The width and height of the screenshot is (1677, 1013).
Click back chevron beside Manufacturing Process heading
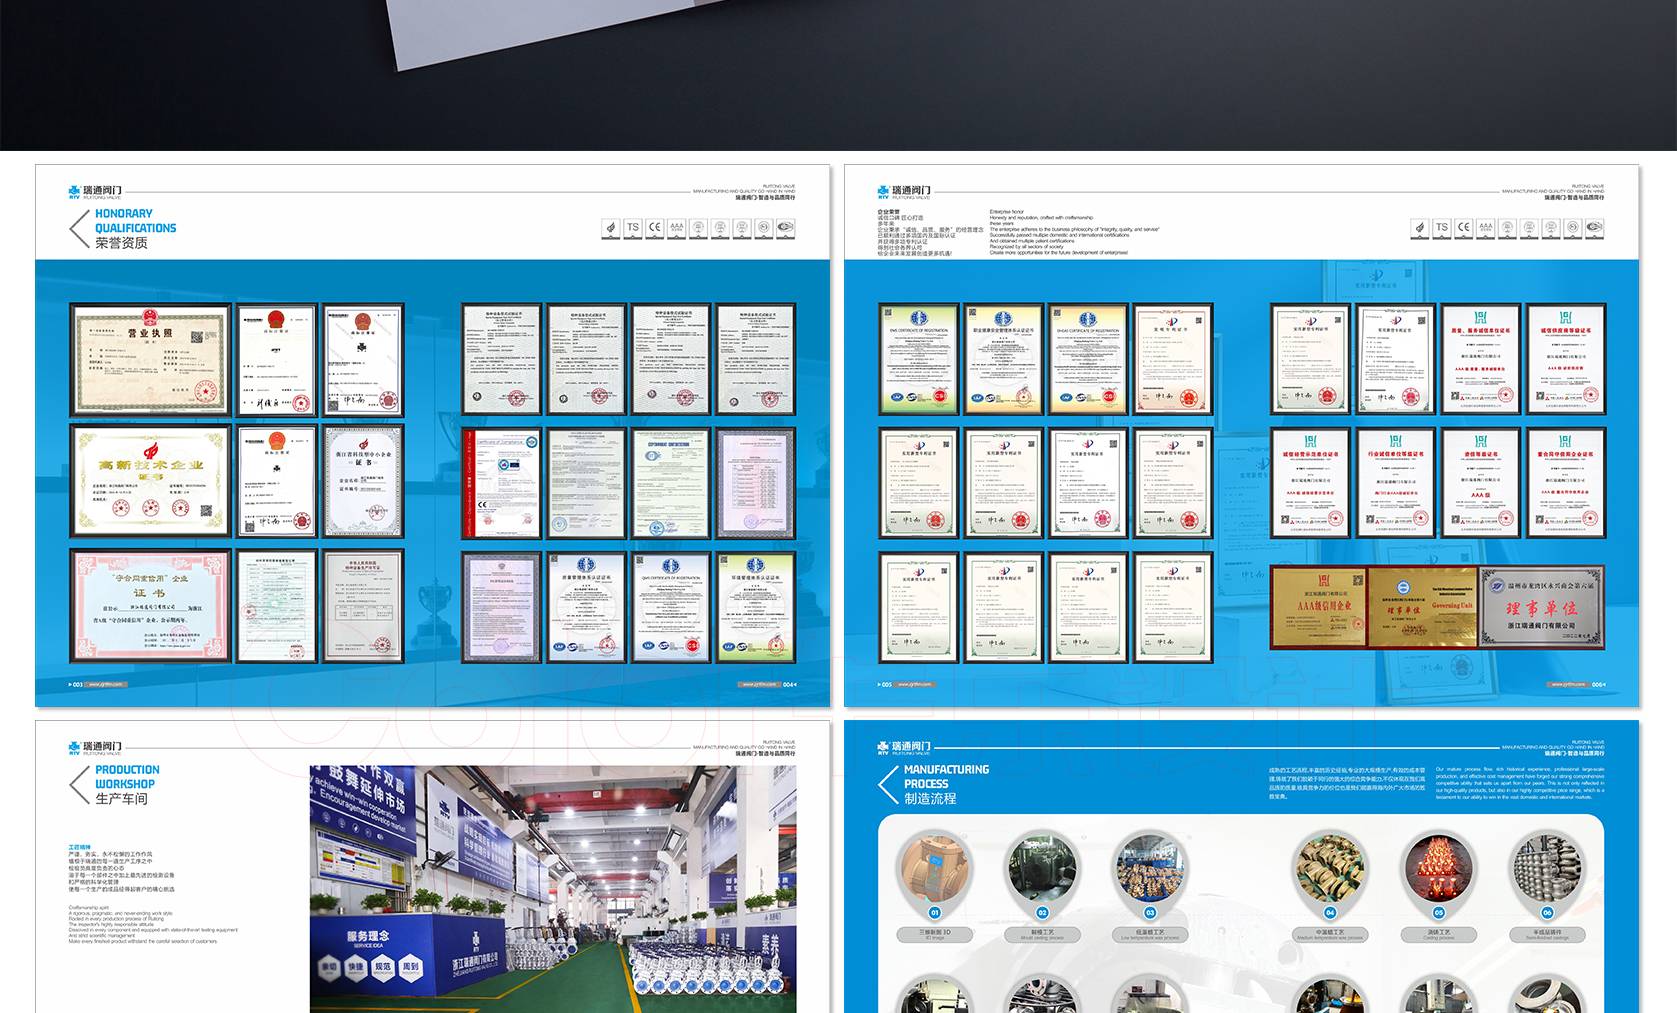click(x=887, y=785)
